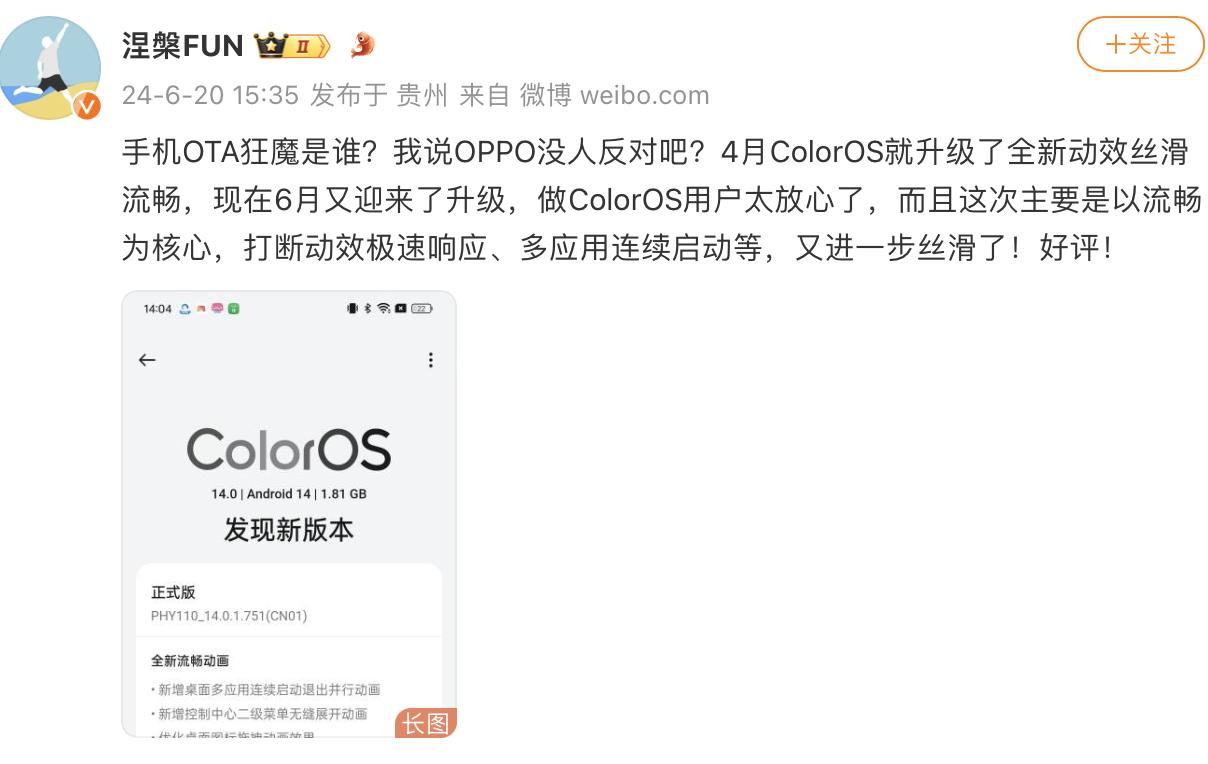Click the battery indicator in screenshot
Viewport: 1208px width, 764px height.
[422, 309]
